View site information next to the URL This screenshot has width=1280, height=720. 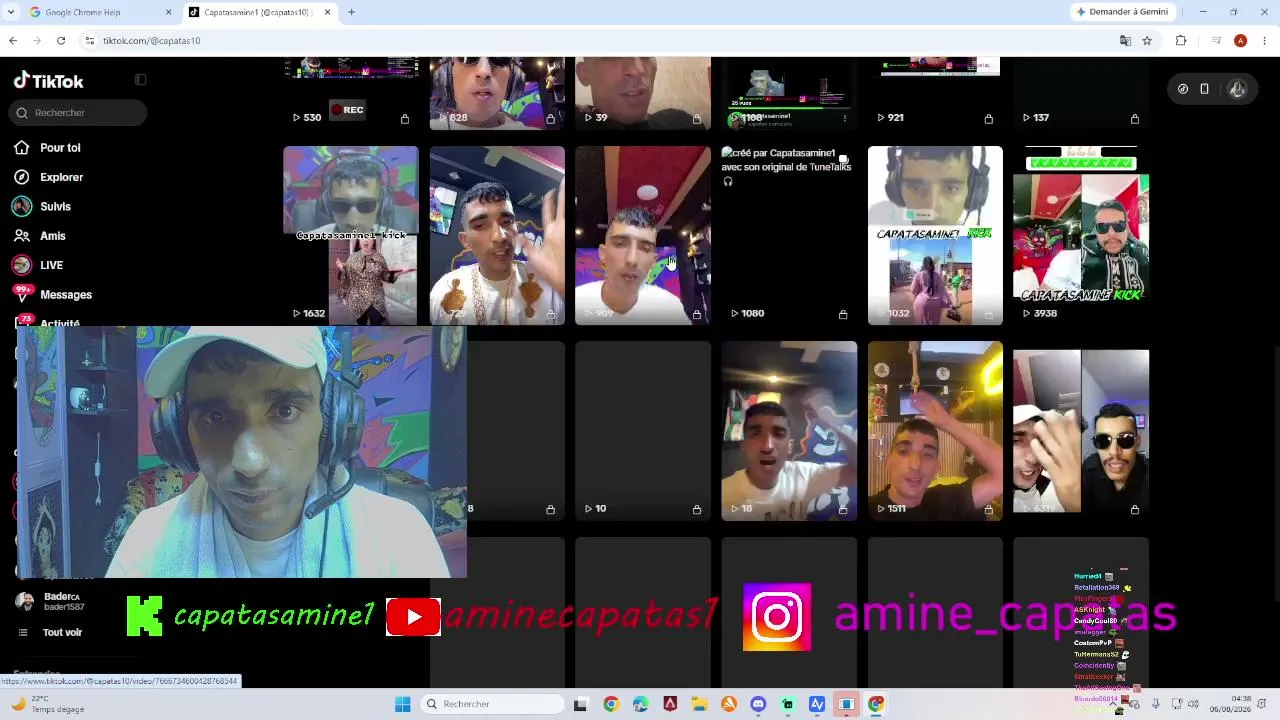[x=89, y=41]
